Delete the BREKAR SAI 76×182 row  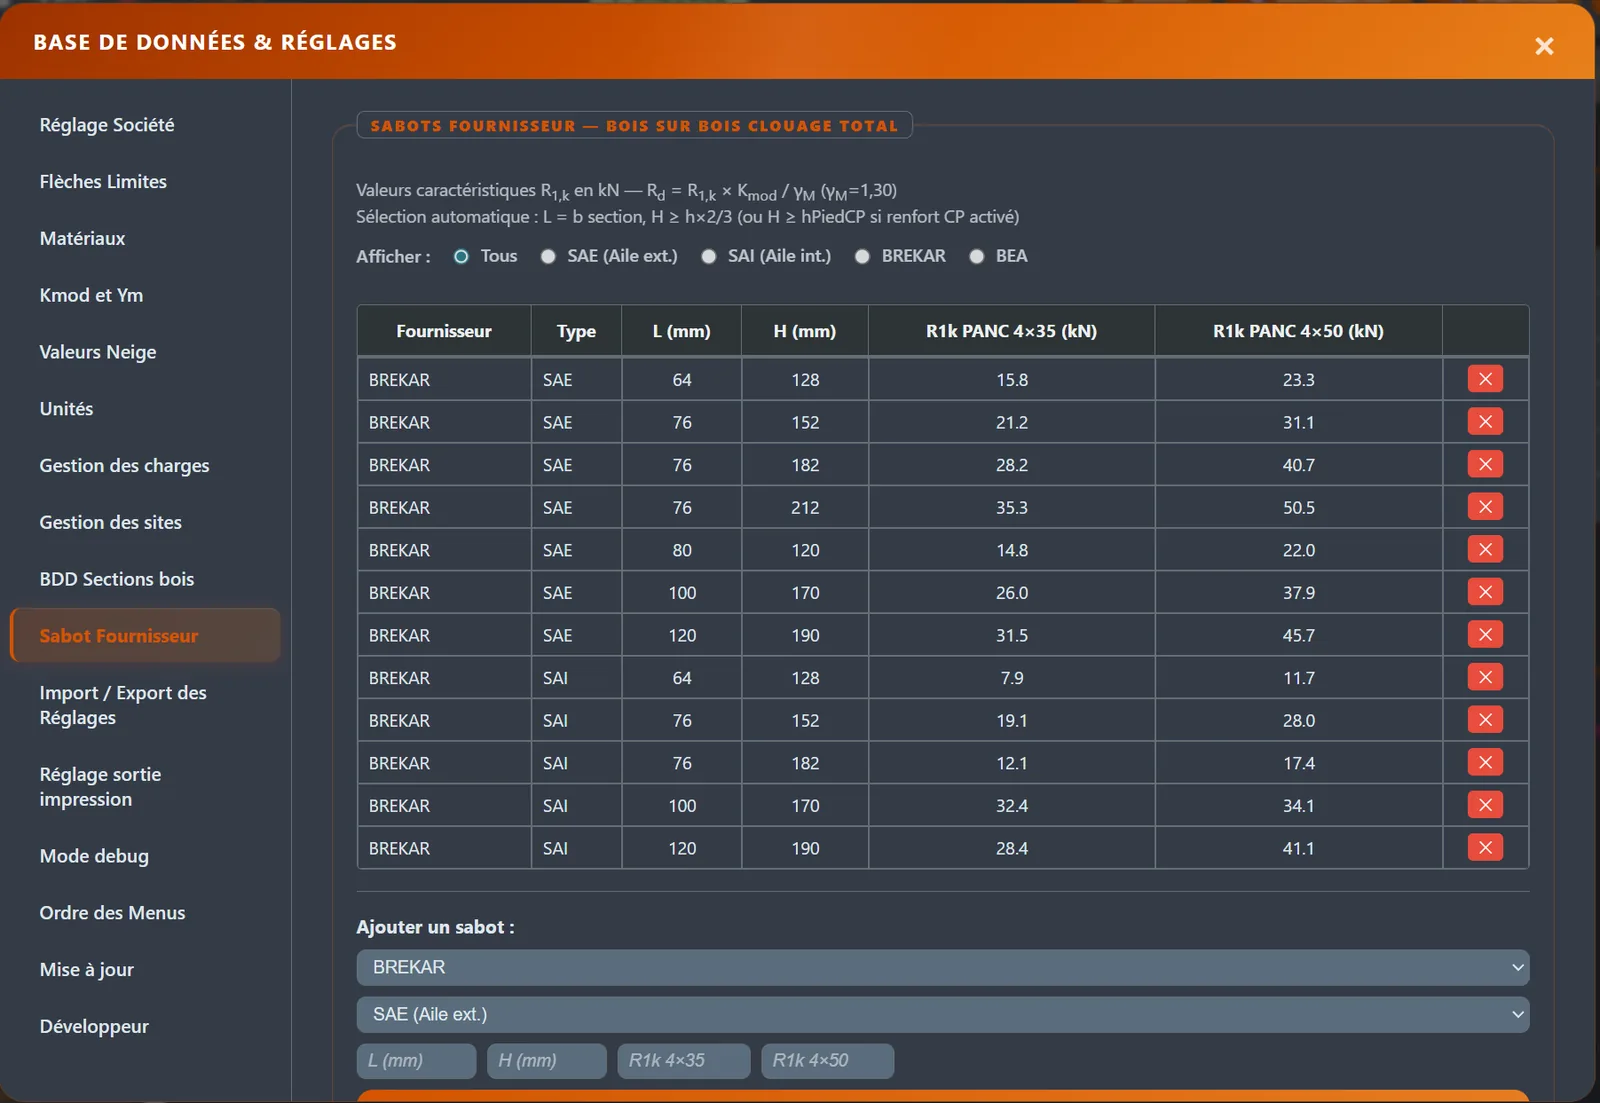coord(1485,762)
